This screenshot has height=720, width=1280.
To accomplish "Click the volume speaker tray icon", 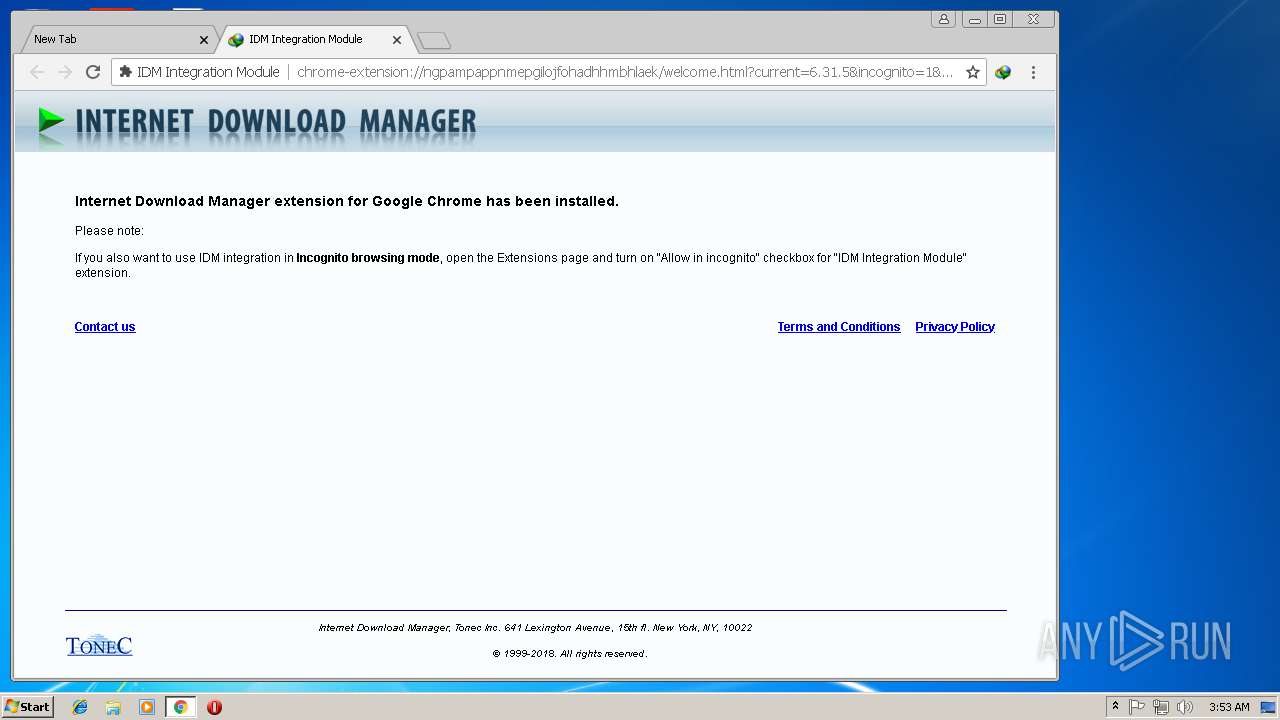I will 1185,707.
